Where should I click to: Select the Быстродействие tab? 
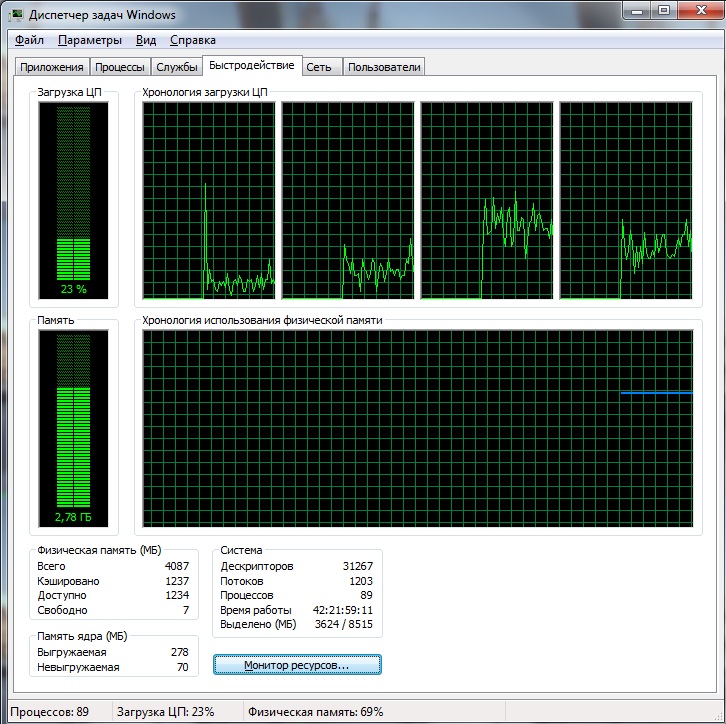click(x=252, y=65)
